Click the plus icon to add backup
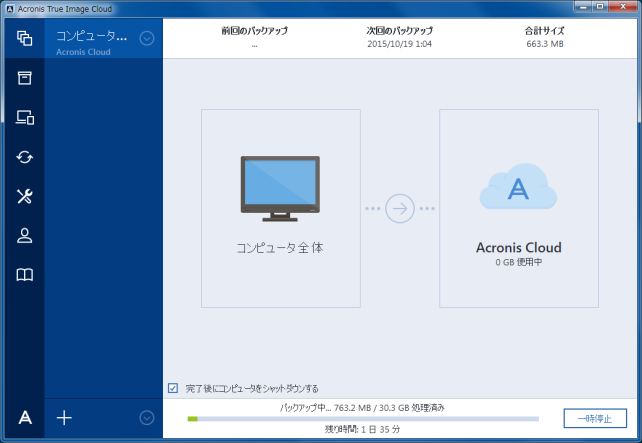Screen dimensions: 642x443 click(64, 418)
